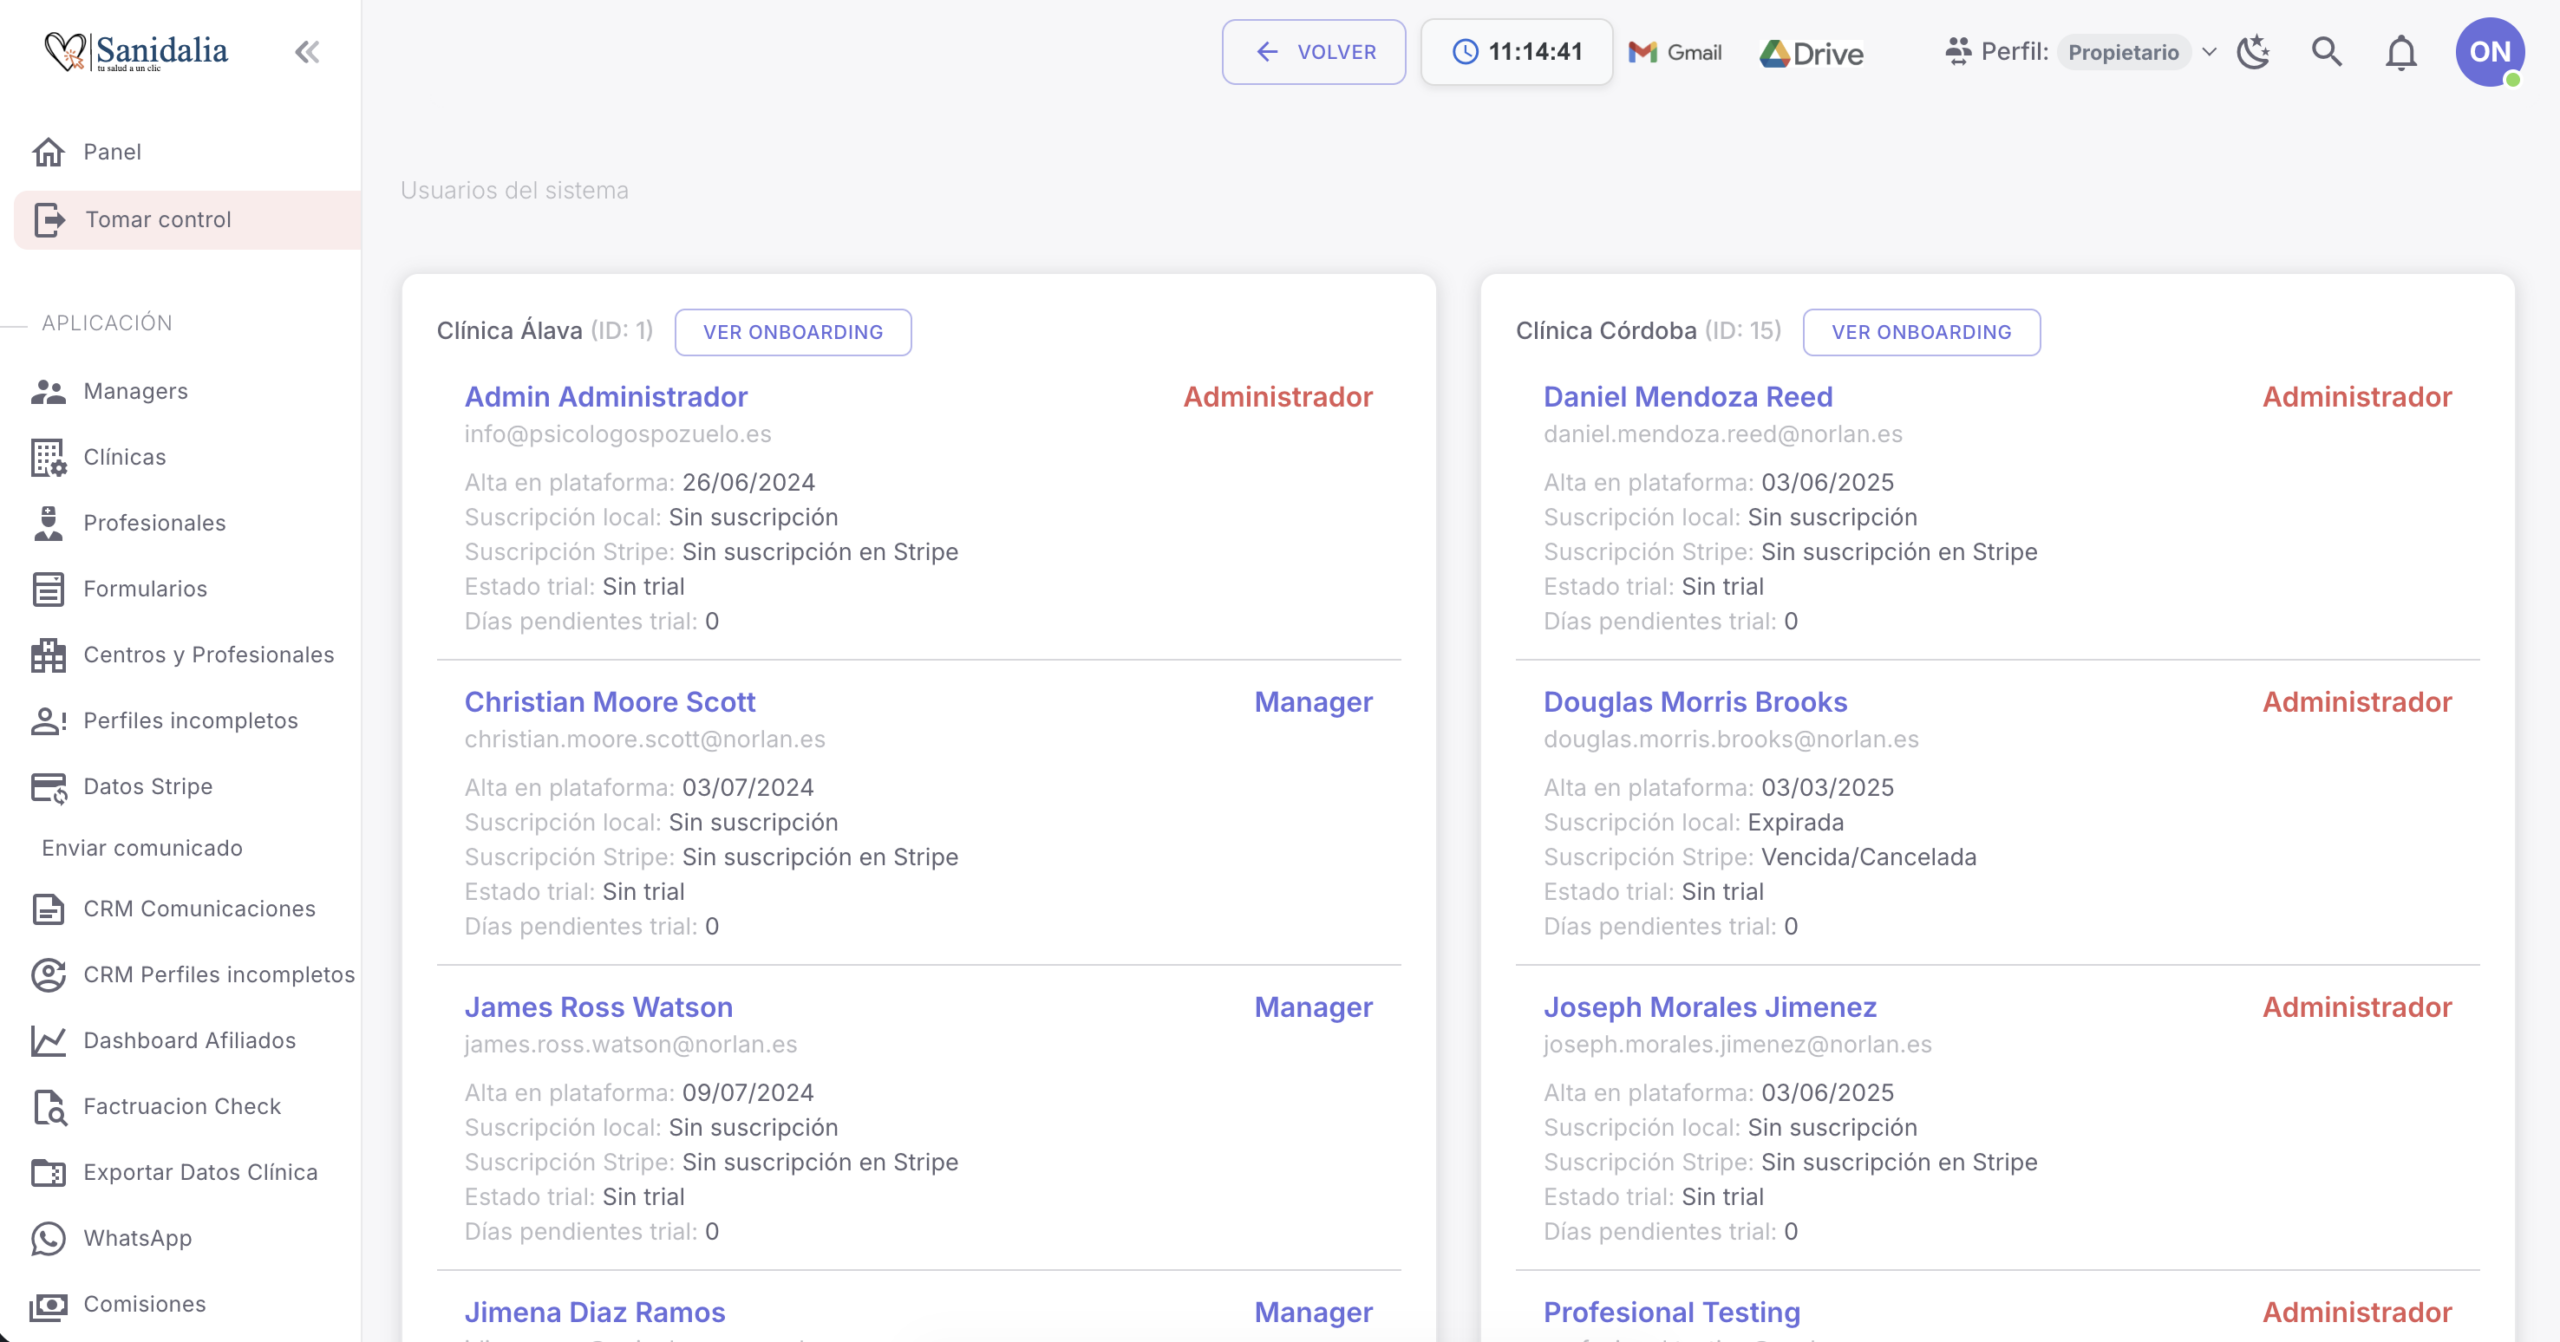Open the Enviar comunicado menu item

142,848
